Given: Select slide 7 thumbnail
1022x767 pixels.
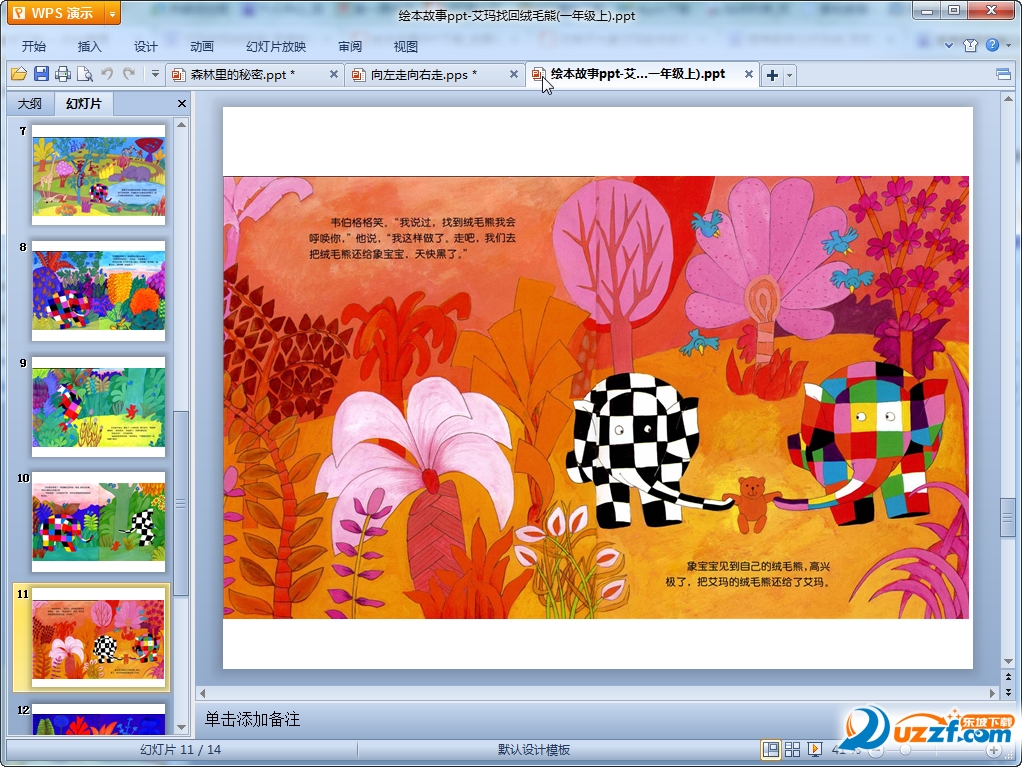Looking at the screenshot, I should tap(98, 175).
